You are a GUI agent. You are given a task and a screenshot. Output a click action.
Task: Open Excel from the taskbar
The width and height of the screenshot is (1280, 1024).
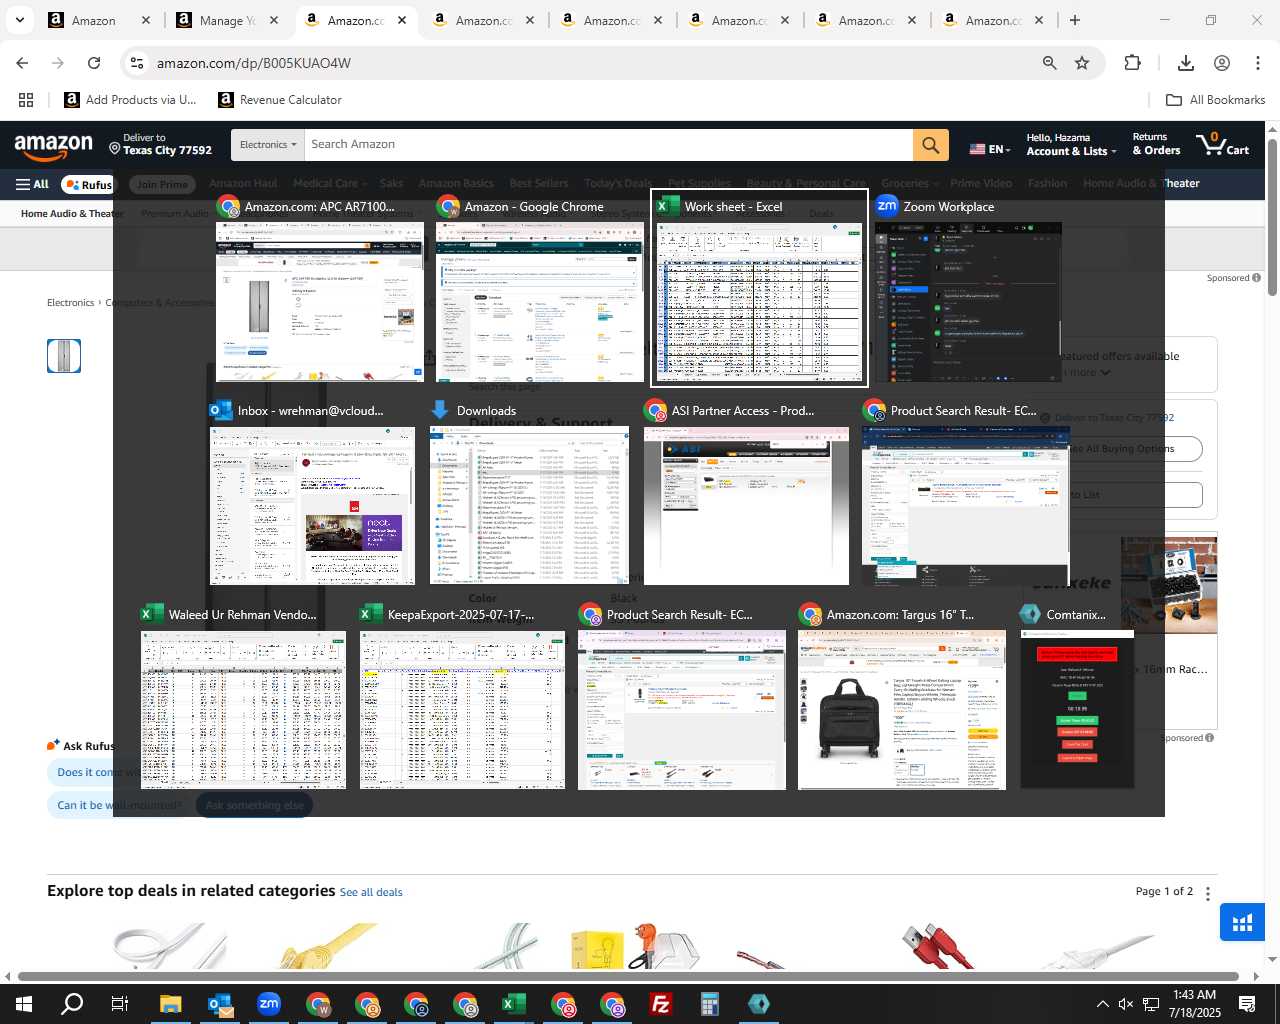[x=514, y=1004]
